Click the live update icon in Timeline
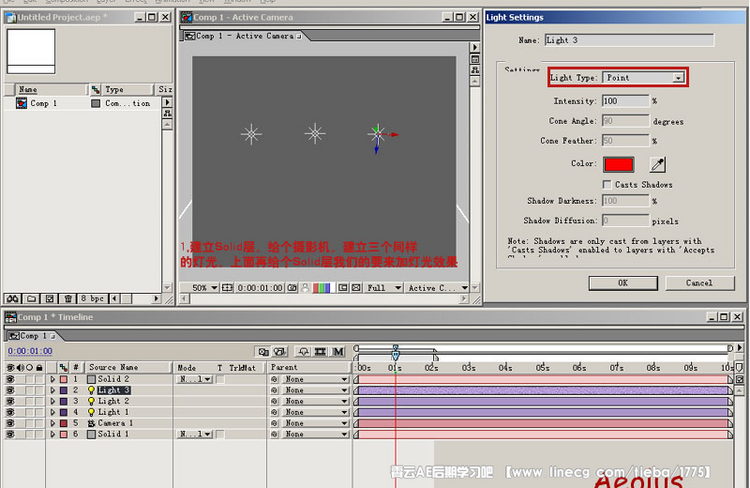The height and width of the screenshot is (488, 750). pos(263,352)
